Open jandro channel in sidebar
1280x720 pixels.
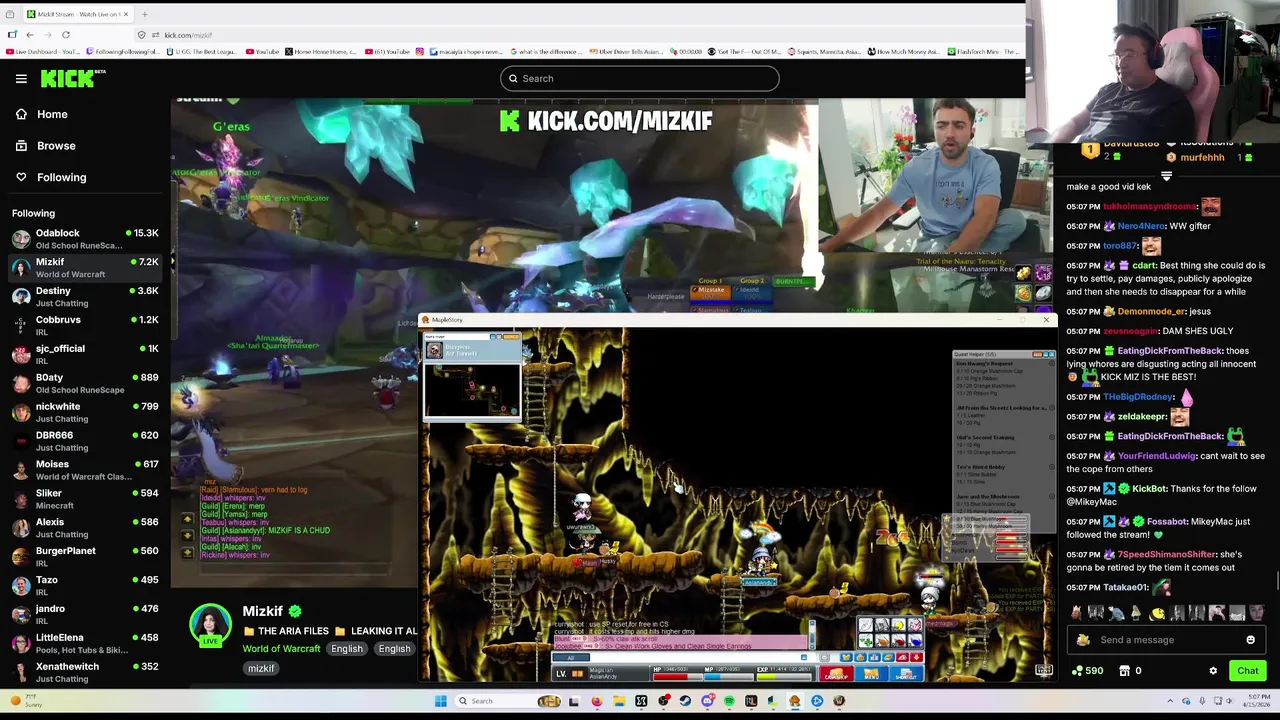pyautogui.click(x=85, y=614)
